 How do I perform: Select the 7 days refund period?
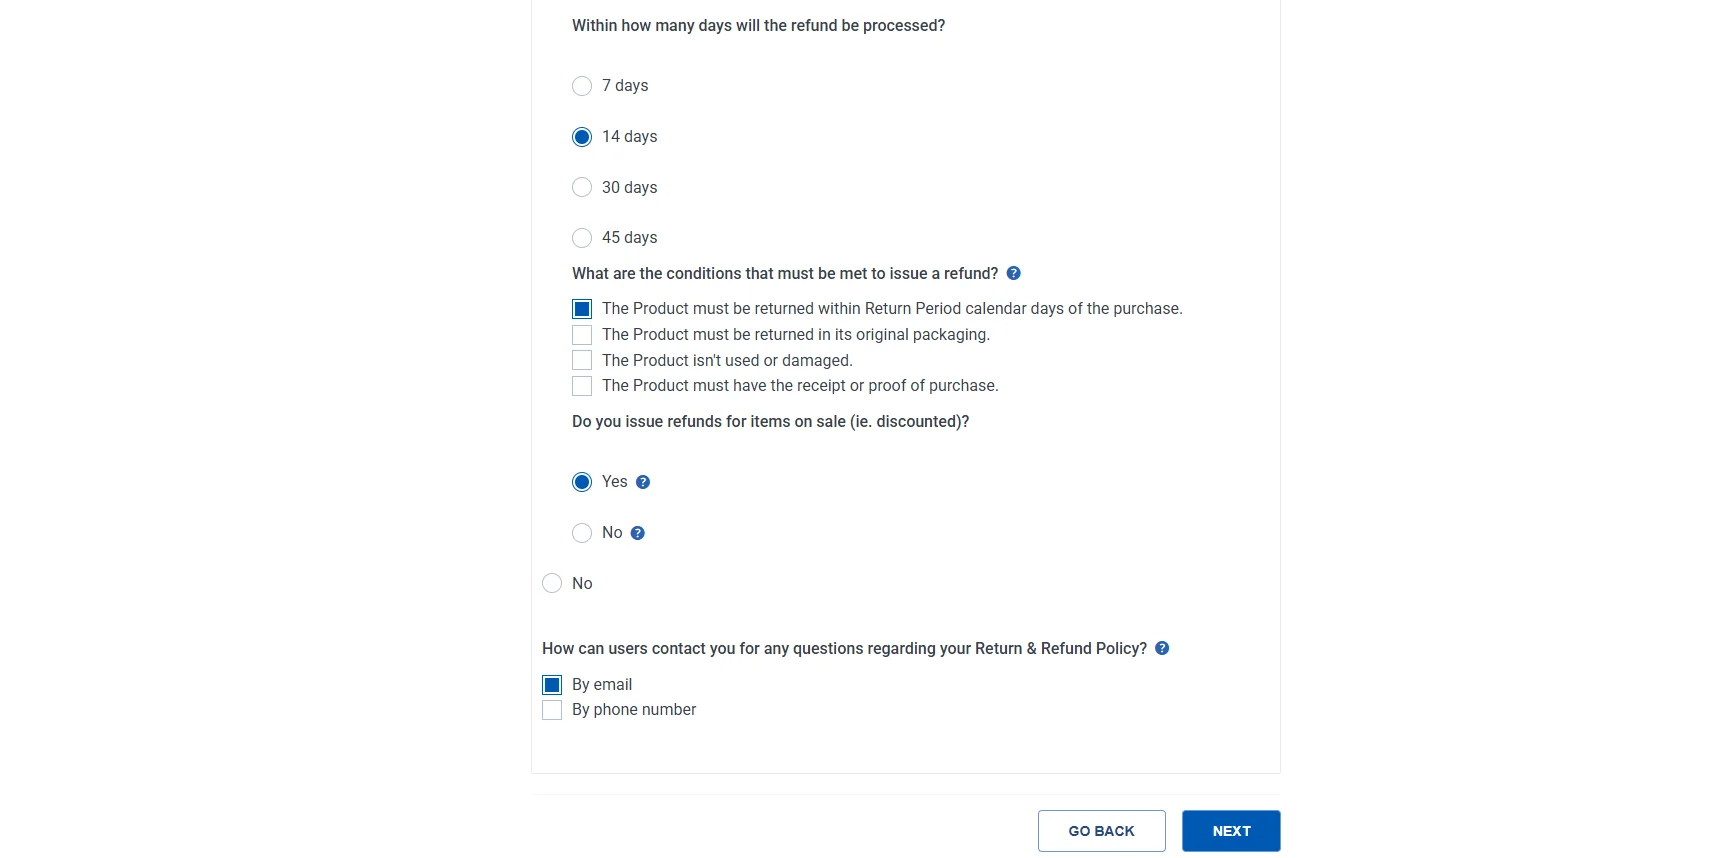582,86
